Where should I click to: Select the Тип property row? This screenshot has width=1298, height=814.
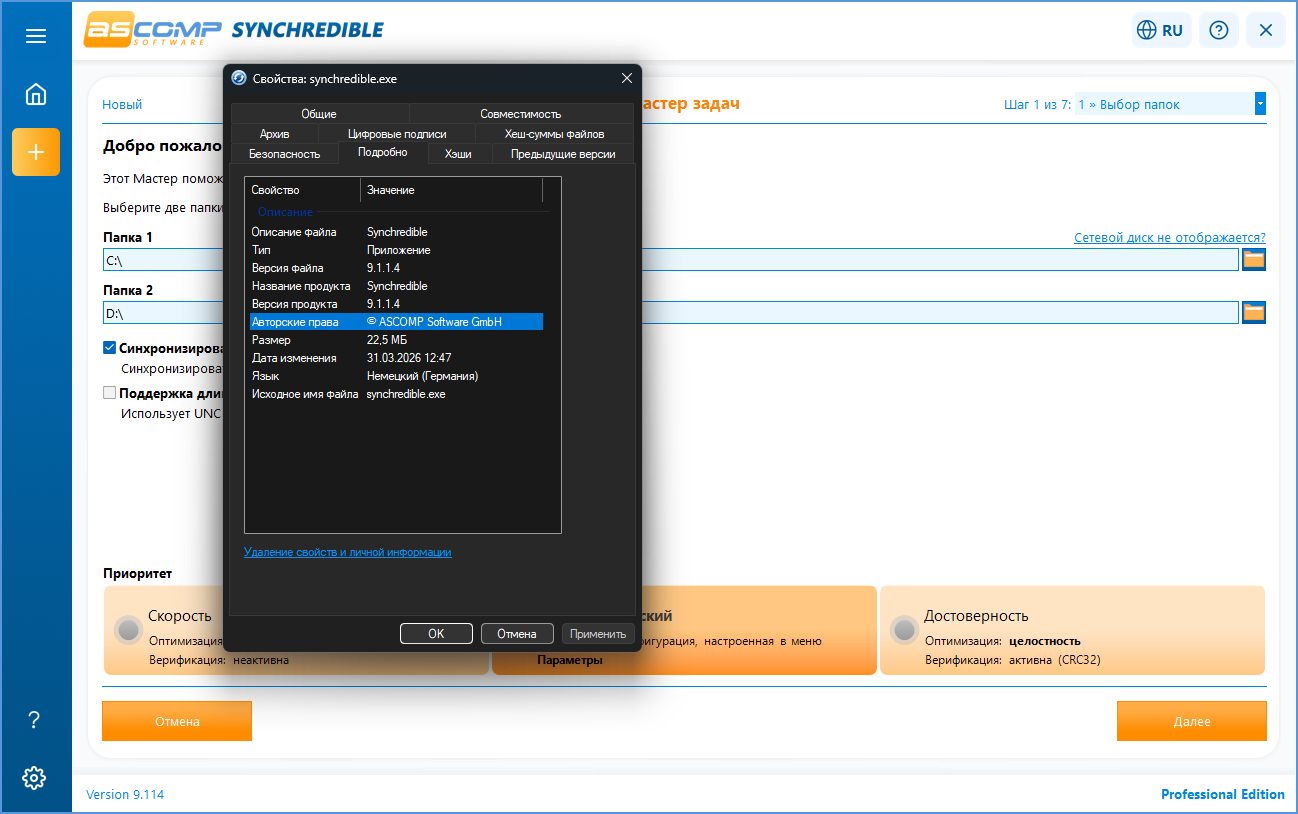pos(396,250)
